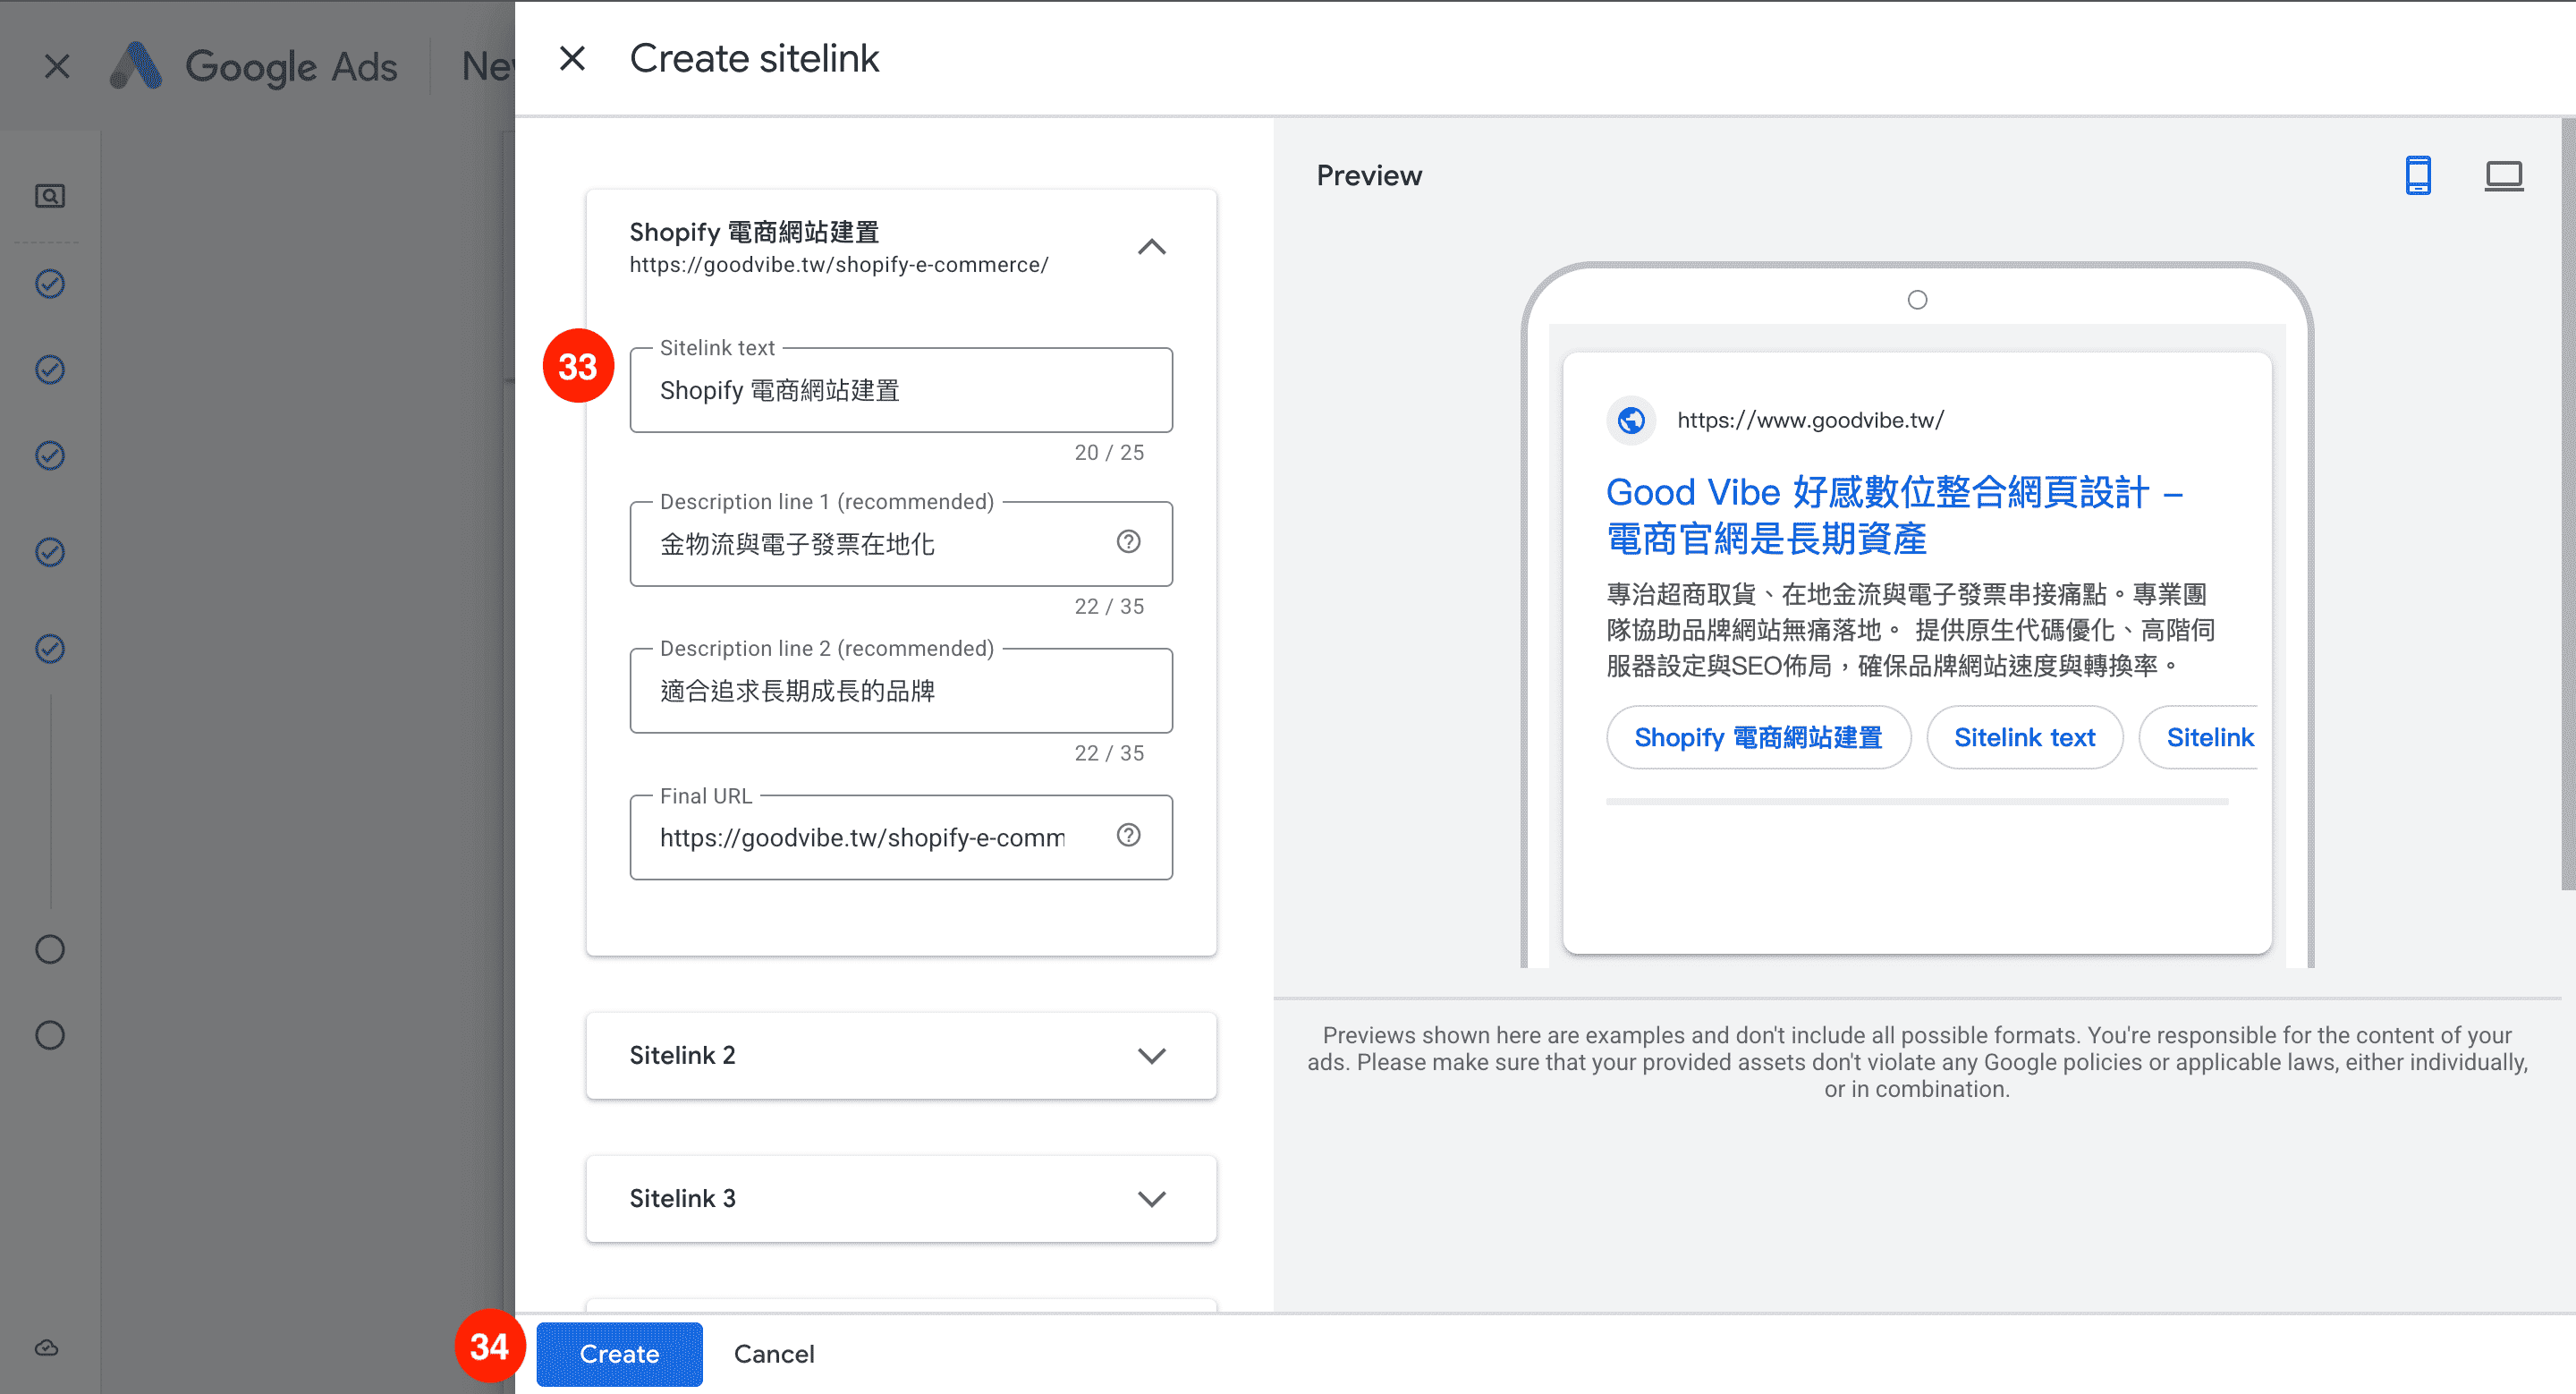Close the Google Ads campaign editor behind
Image resolution: width=2576 pixels, height=1394 pixels.
tap(57, 66)
